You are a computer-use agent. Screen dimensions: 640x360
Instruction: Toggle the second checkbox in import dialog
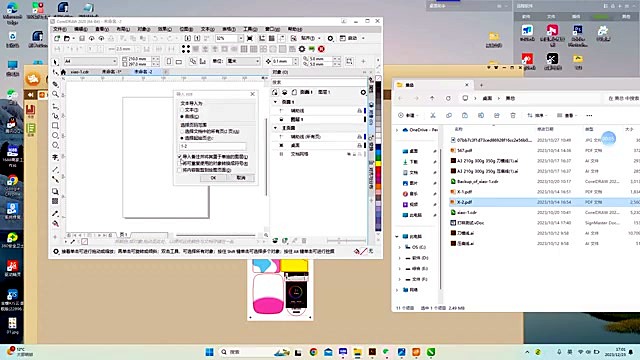[180, 163]
